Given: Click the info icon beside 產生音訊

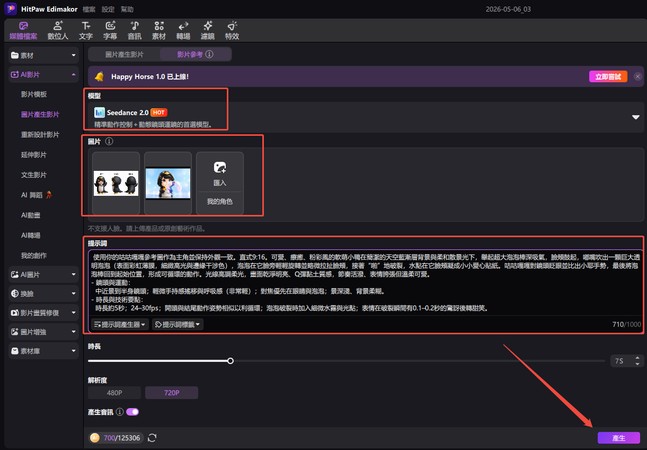Looking at the screenshot, I should tap(120, 412).
